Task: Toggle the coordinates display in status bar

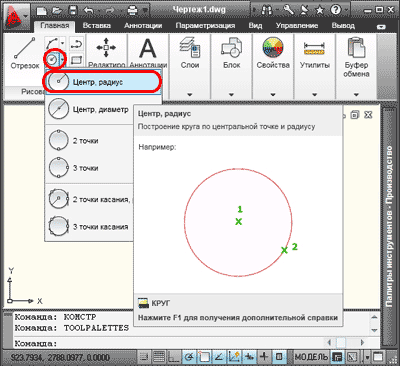Action: [x=60, y=358]
